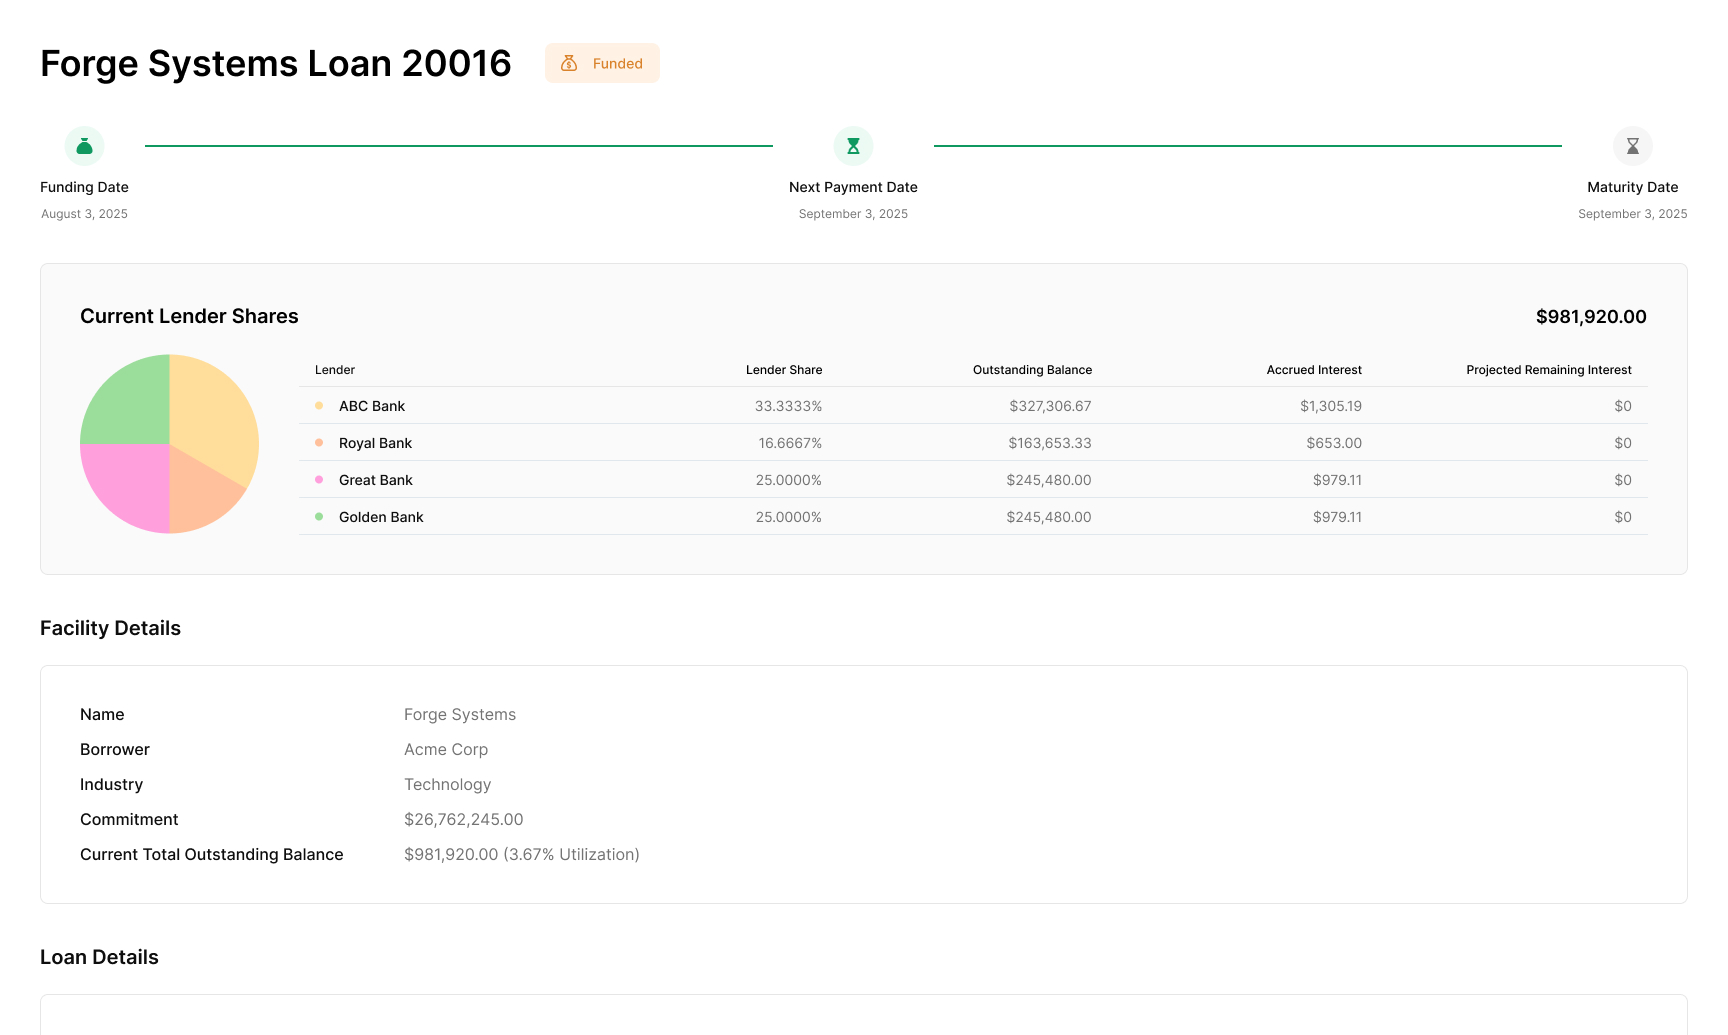Expand the Loan Details section
Screen dimensions: 1728x1035
coord(99,957)
